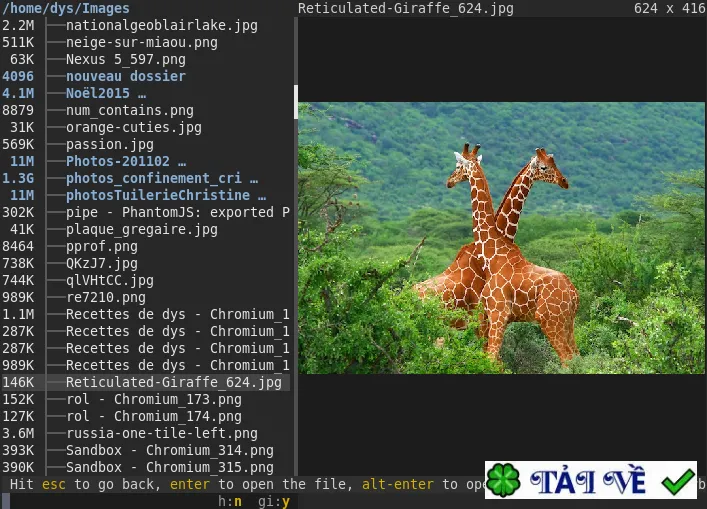
Task: Click the TẢI VỀ download banner
Action: pyautogui.click(x=591, y=480)
